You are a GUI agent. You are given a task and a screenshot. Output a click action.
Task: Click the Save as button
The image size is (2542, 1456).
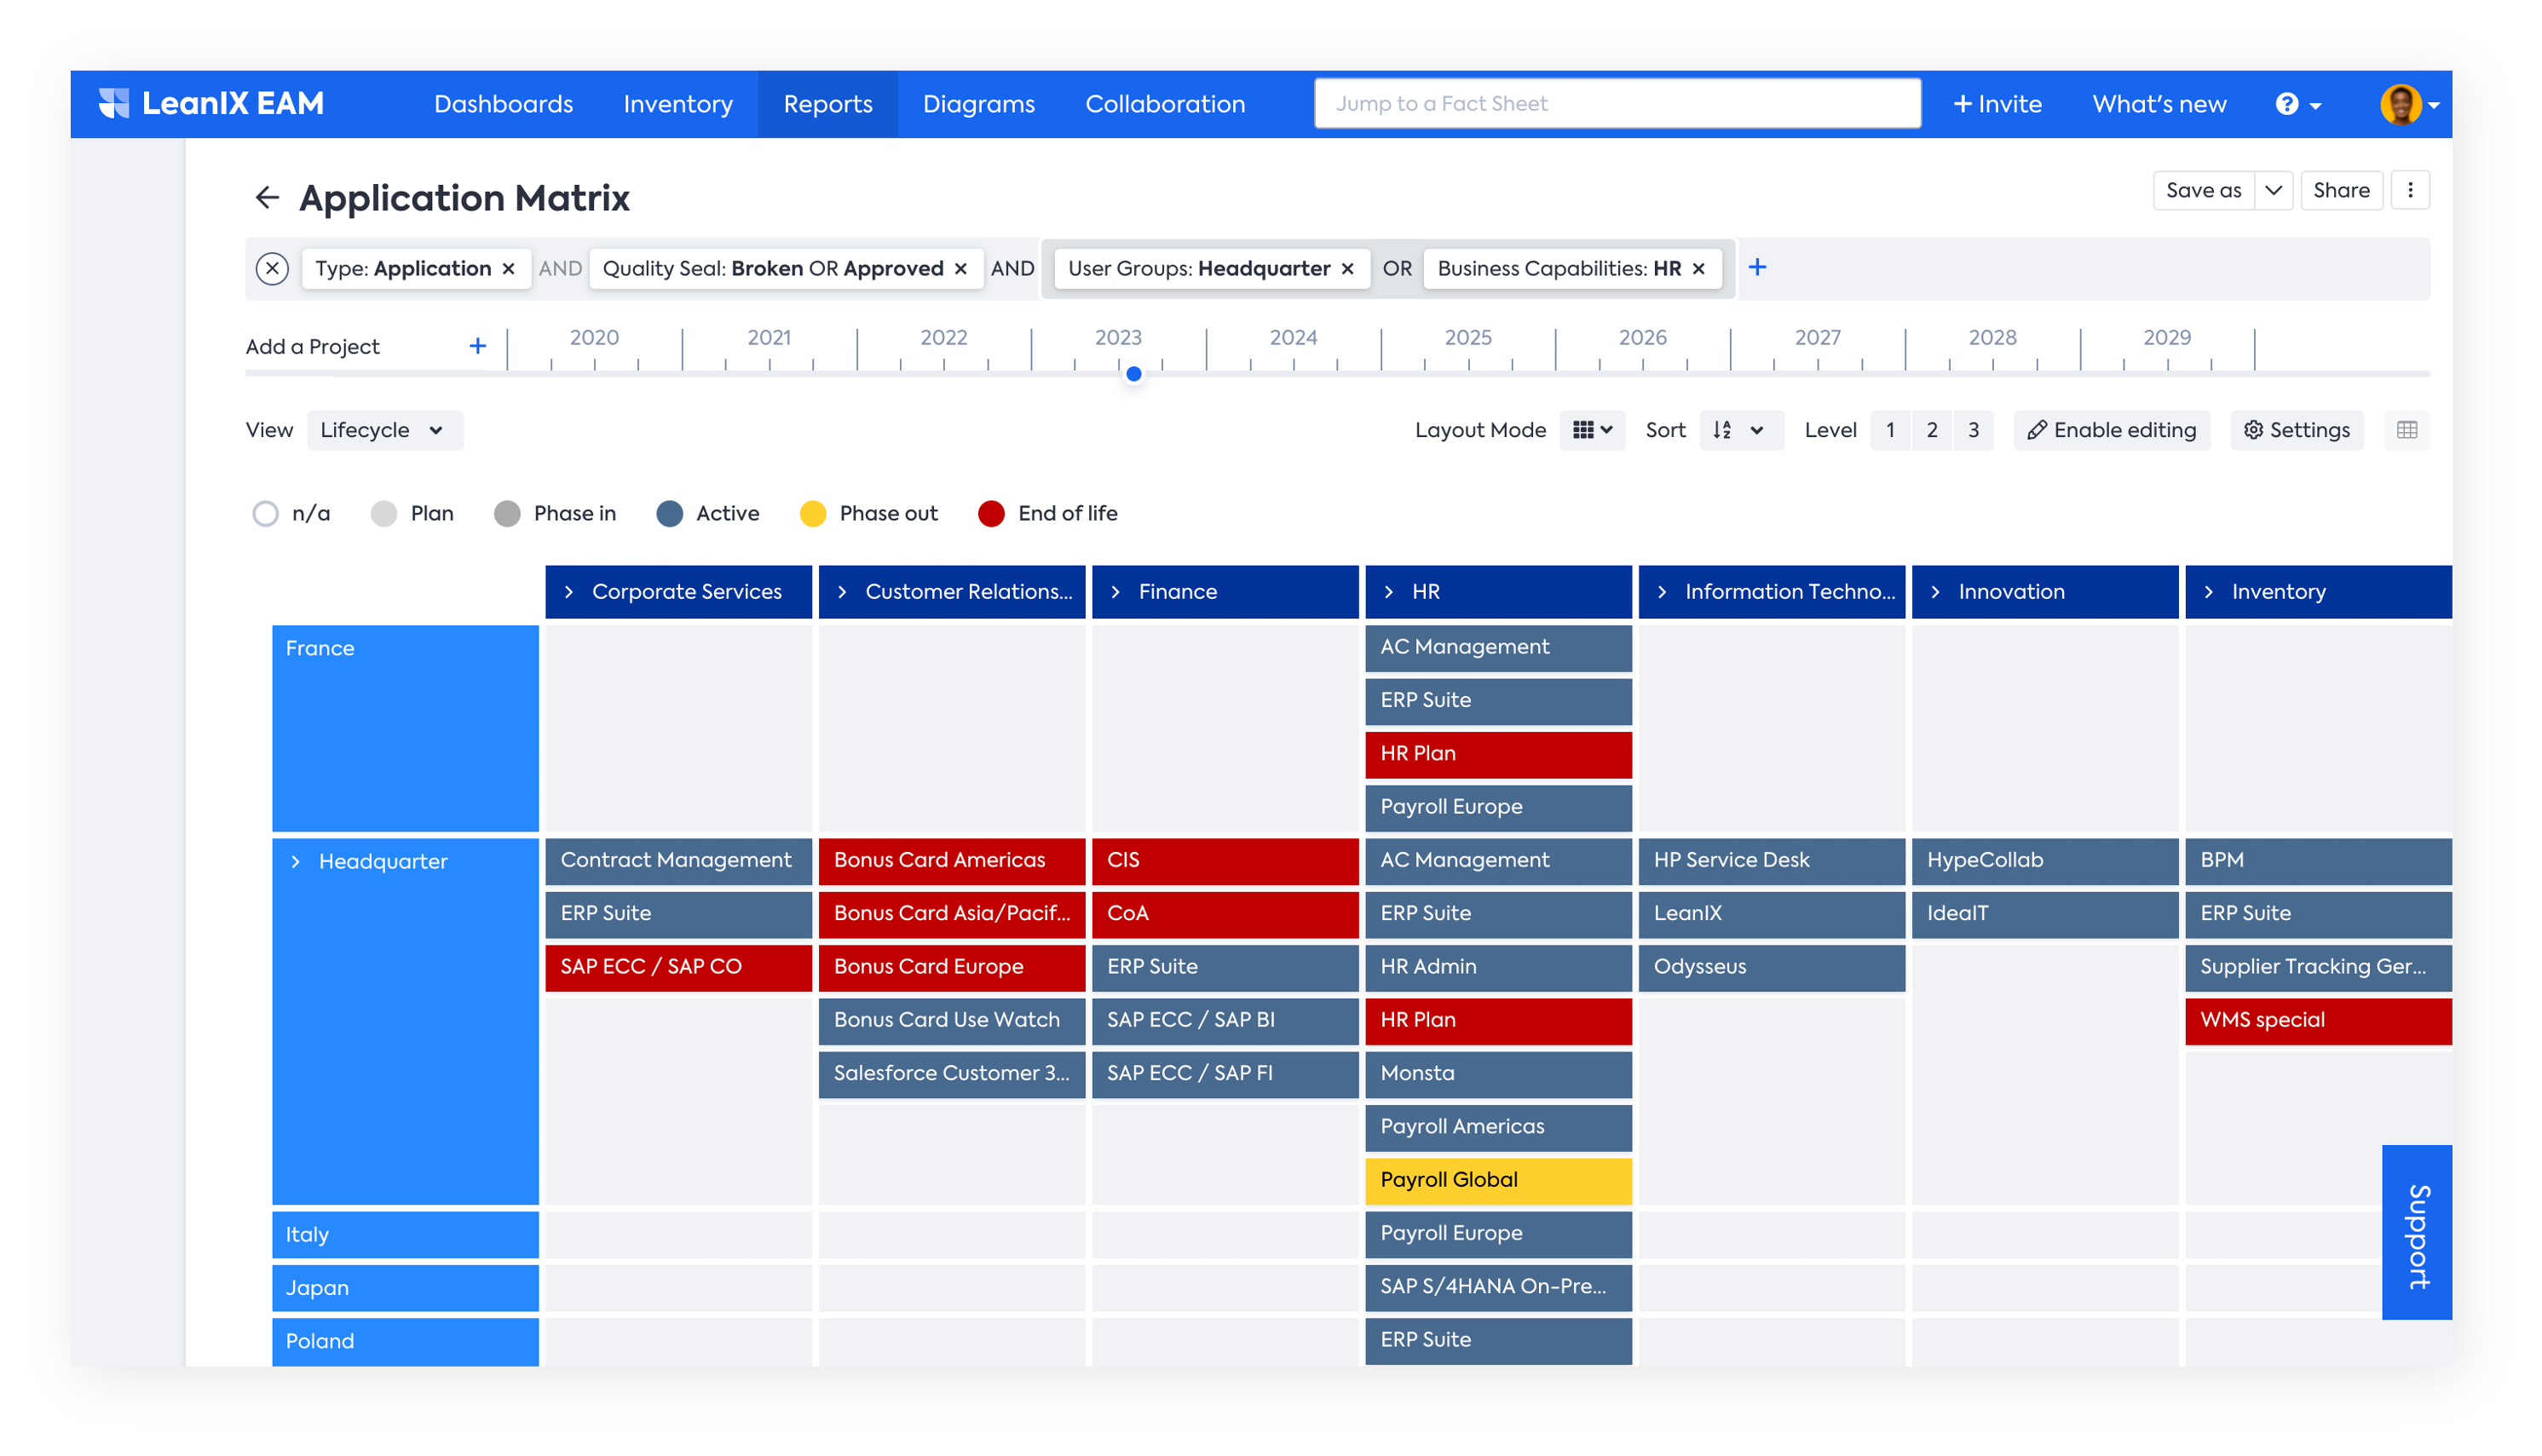pos(2203,190)
